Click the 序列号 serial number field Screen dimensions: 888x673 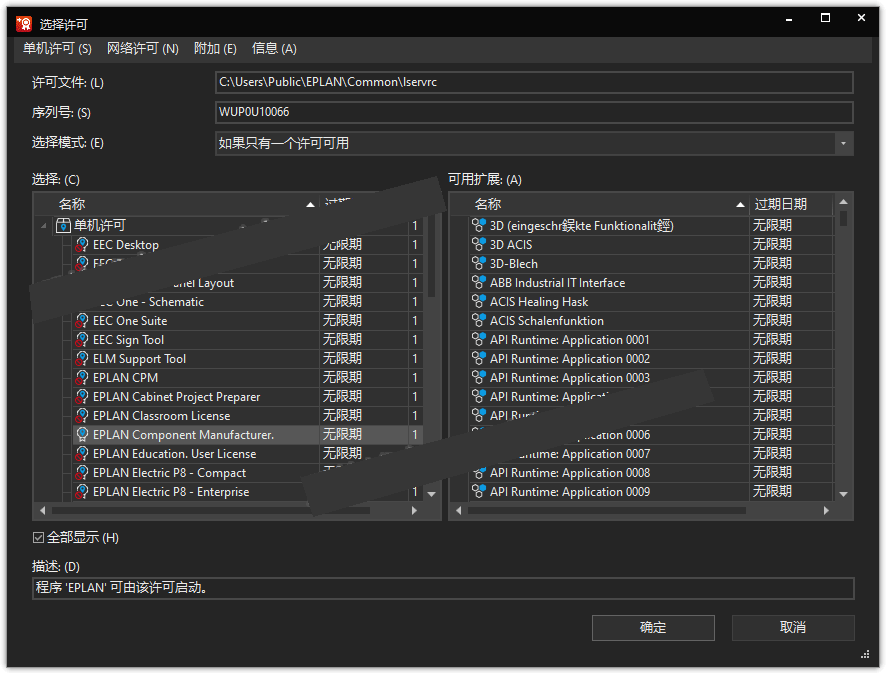(534, 112)
